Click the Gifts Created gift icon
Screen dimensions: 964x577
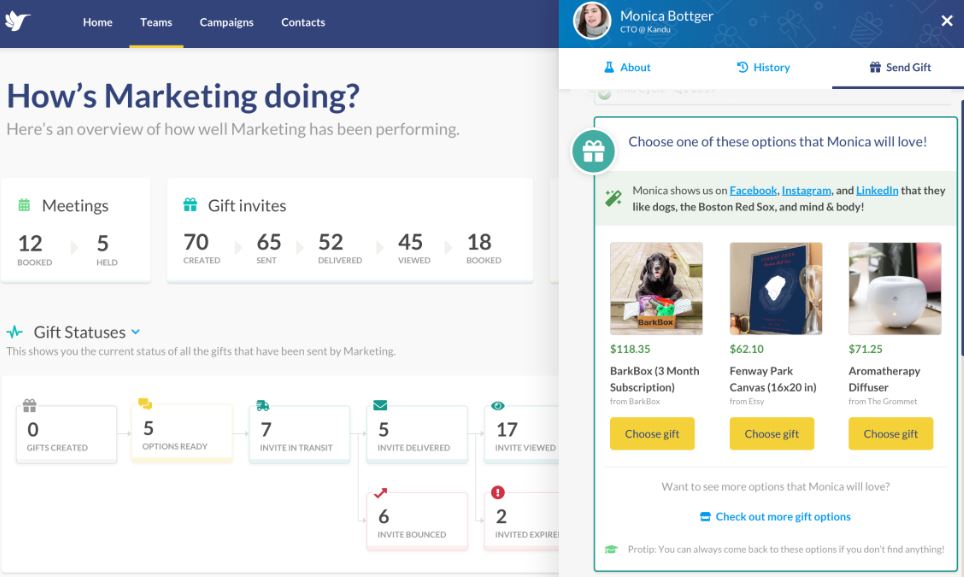click(x=30, y=406)
